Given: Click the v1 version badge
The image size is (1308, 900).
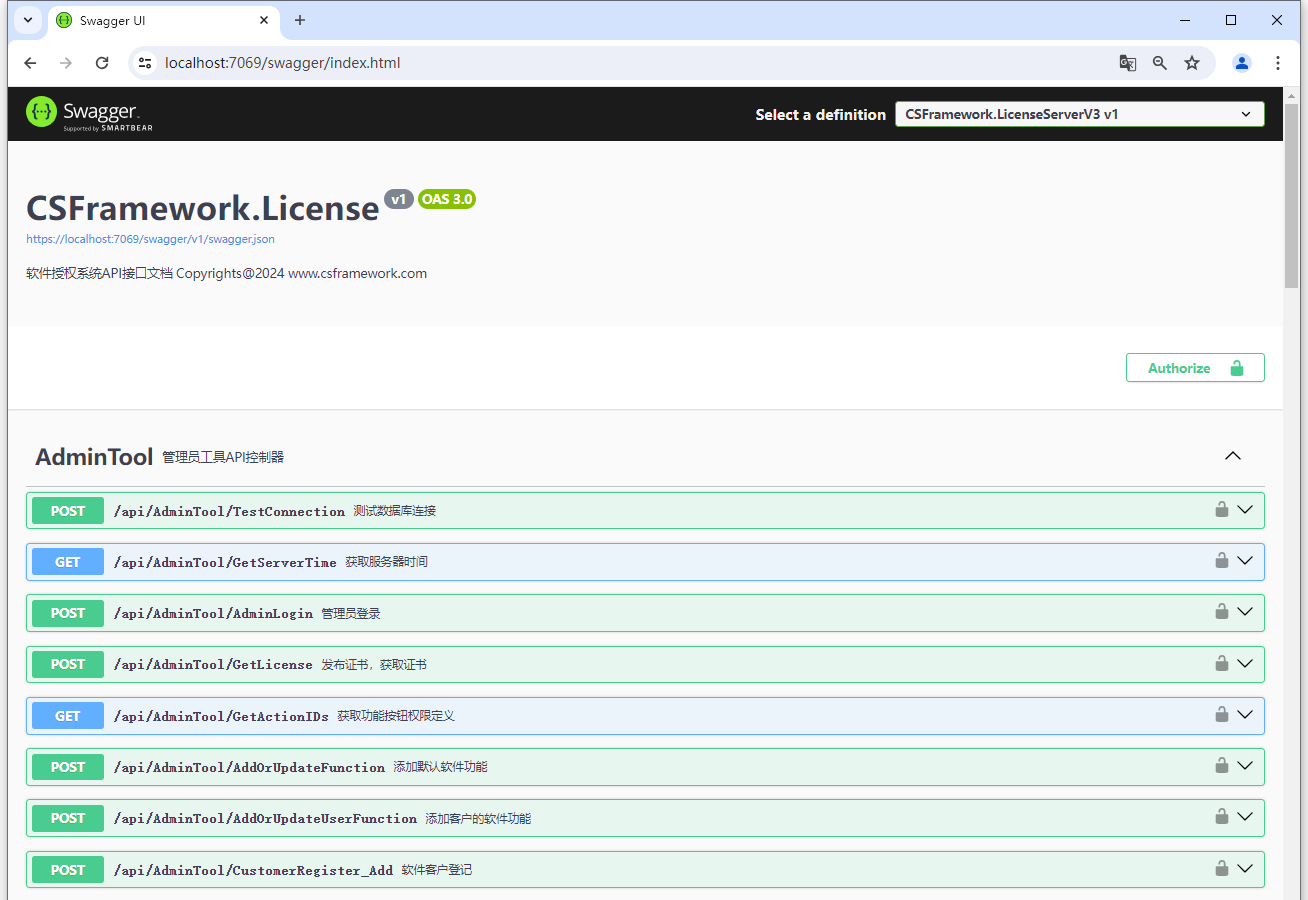Looking at the screenshot, I should coord(398,199).
